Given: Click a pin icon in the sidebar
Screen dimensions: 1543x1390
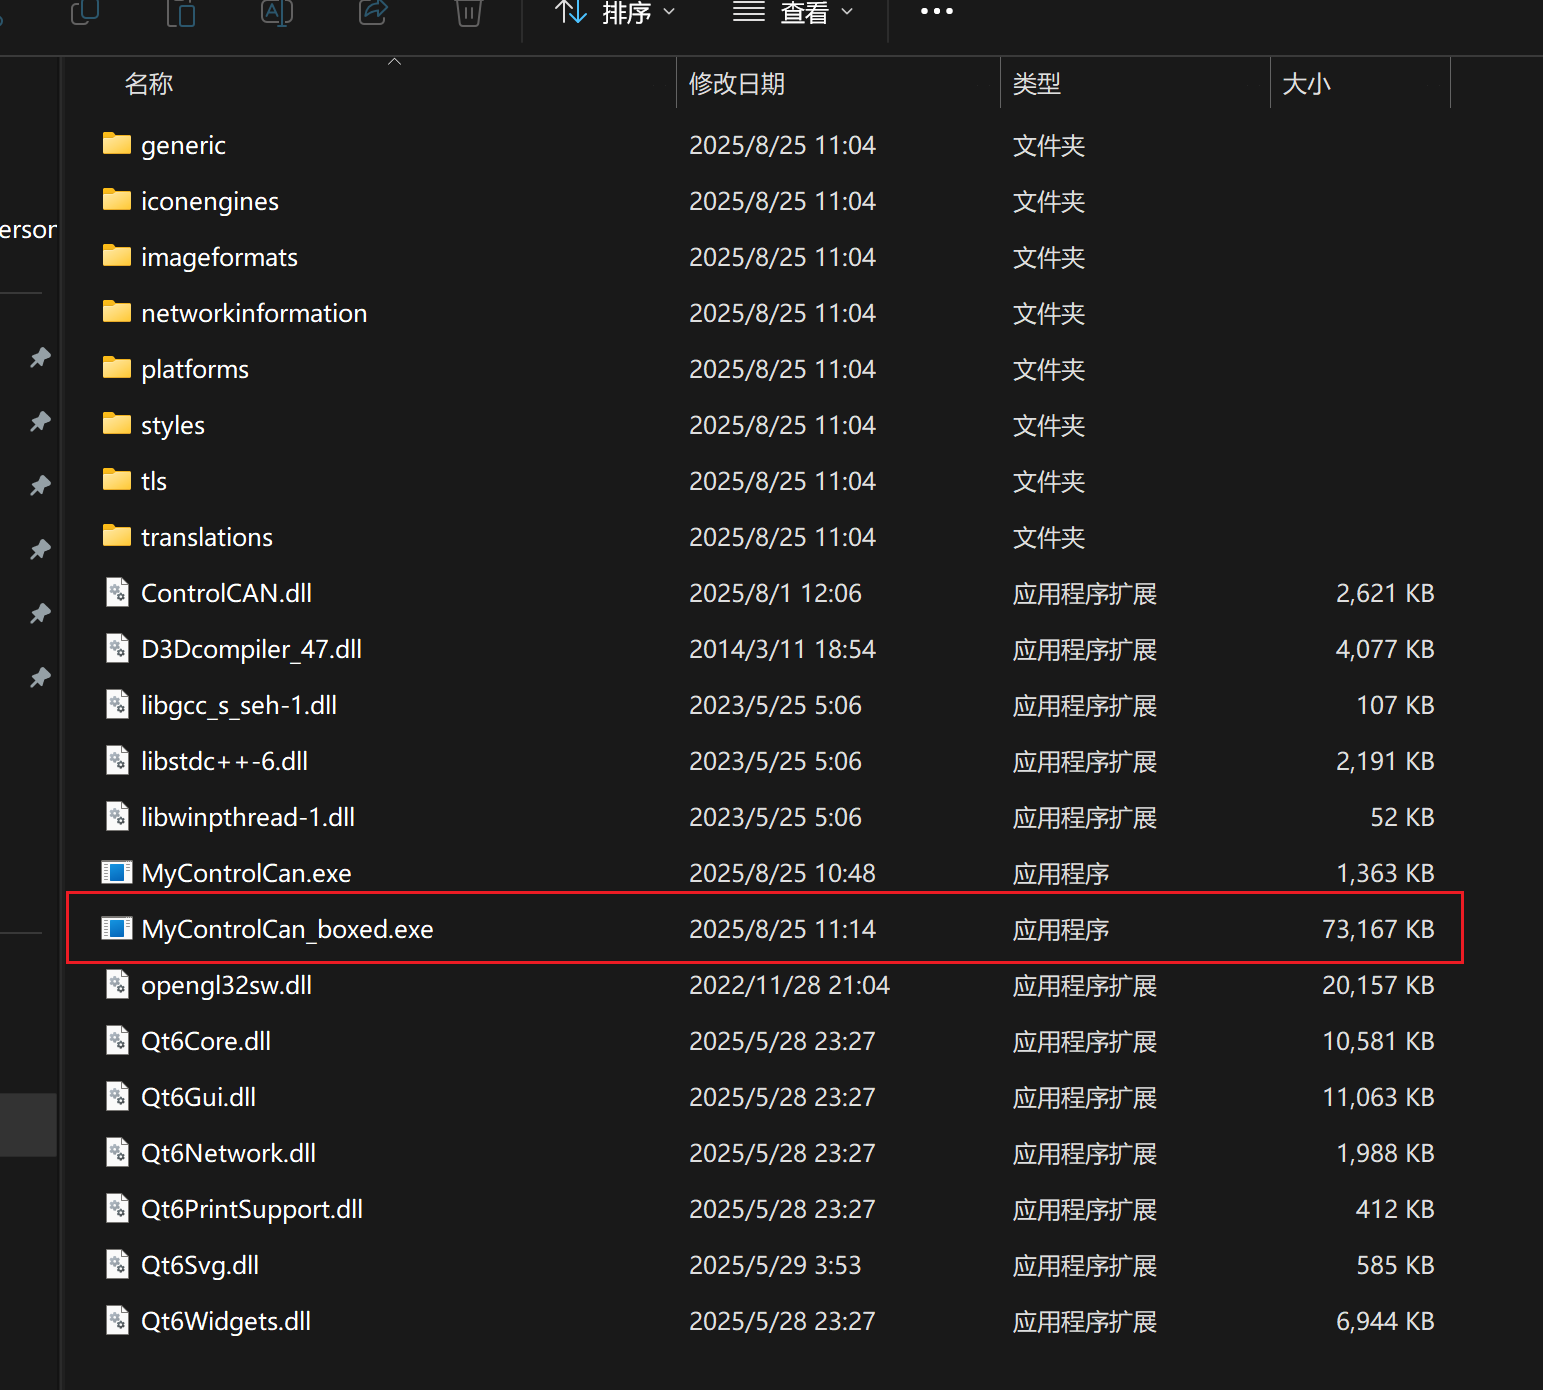Looking at the screenshot, I should pos(40,357).
